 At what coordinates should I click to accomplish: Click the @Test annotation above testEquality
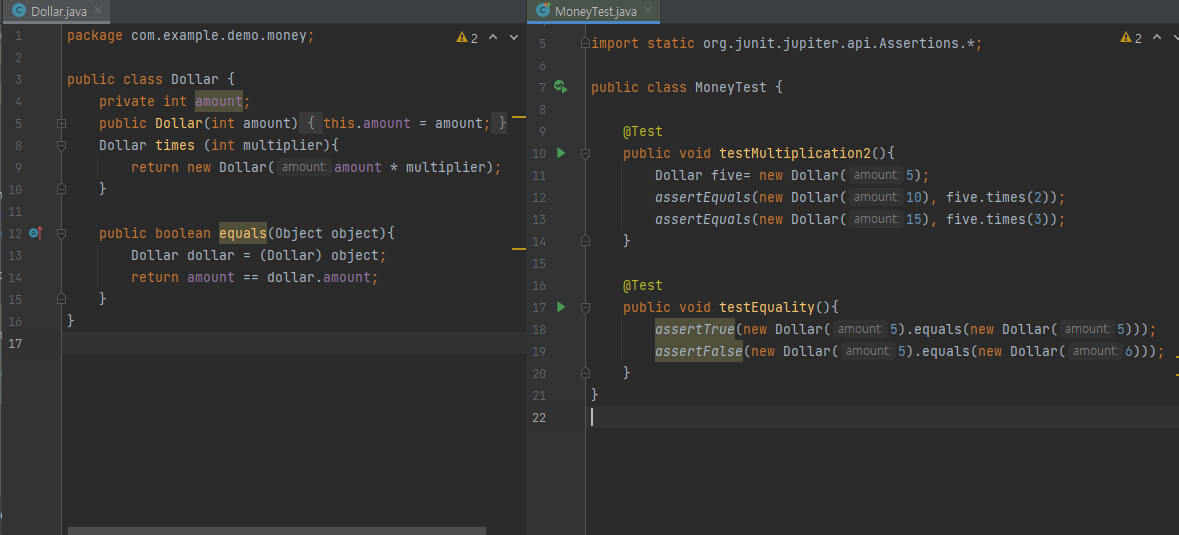tap(643, 286)
